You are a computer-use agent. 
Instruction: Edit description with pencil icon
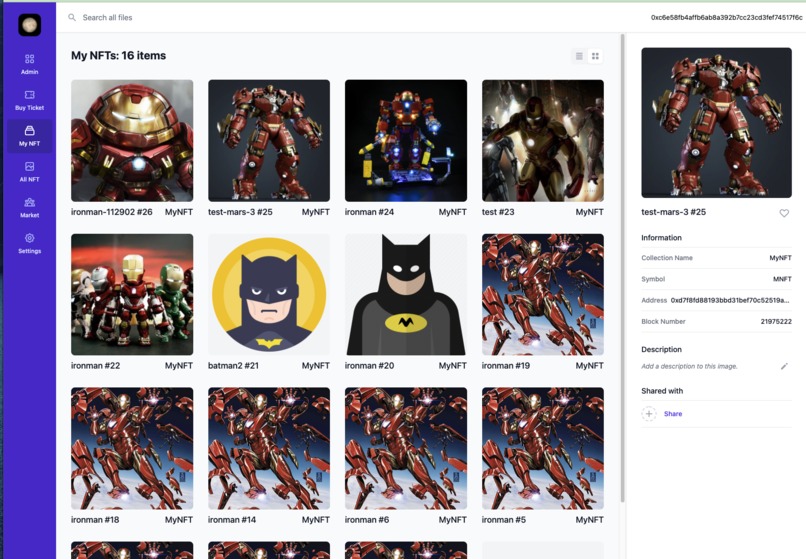coord(784,366)
